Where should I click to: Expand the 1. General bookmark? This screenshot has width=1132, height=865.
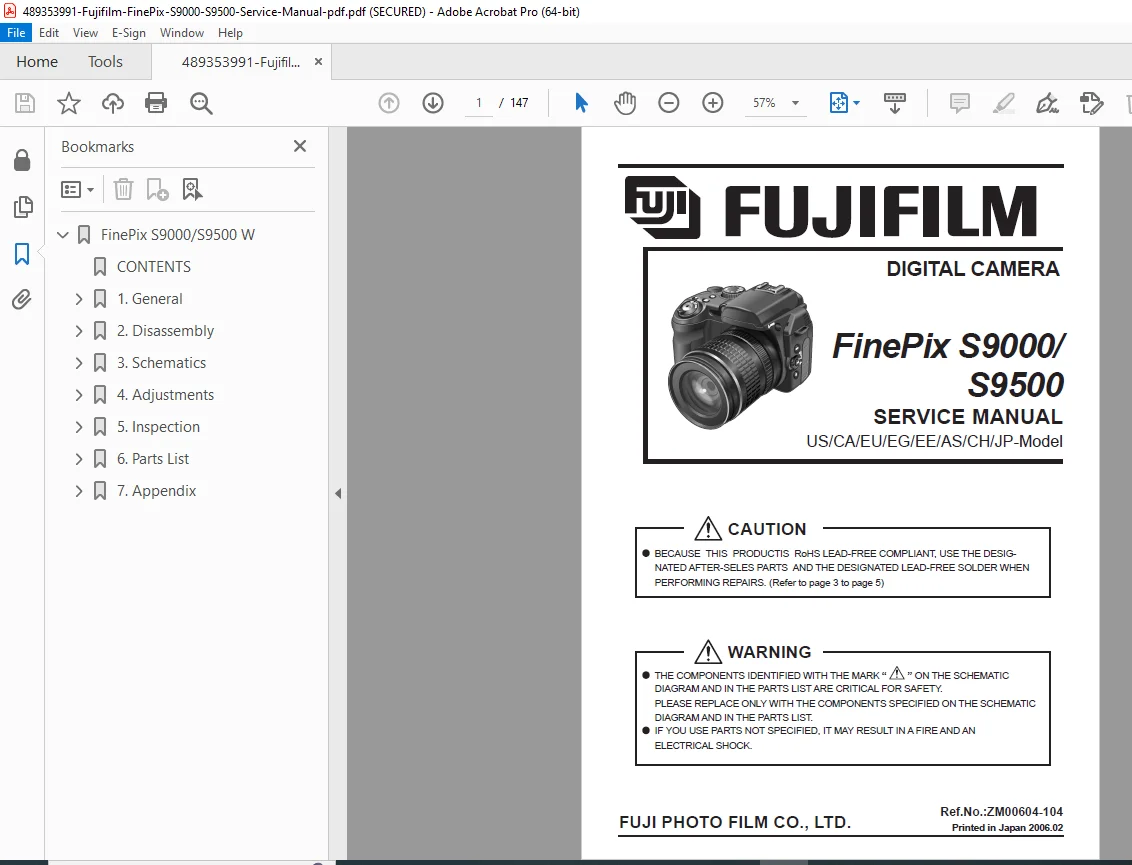[x=79, y=299]
